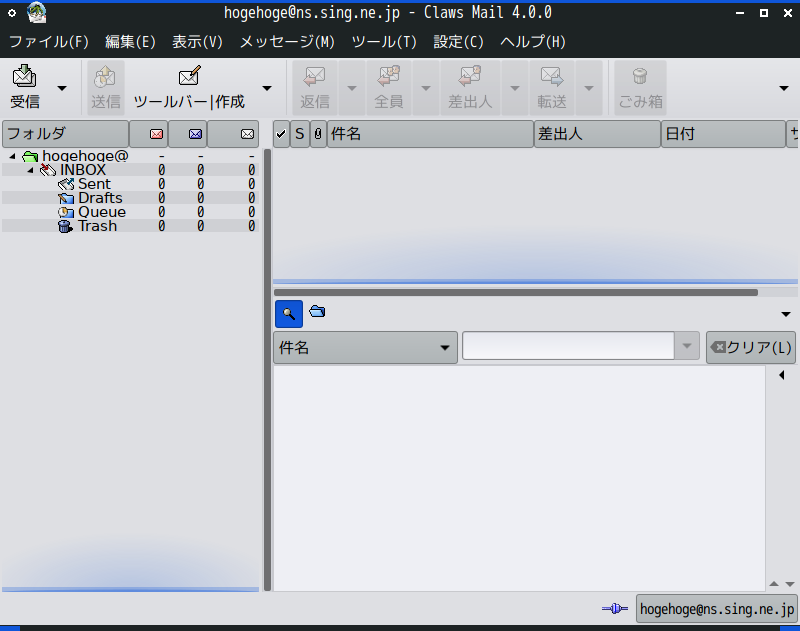The height and width of the screenshot is (631, 800).
Task: Click the new messages (red envelope) column header
Action: (149, 134)
